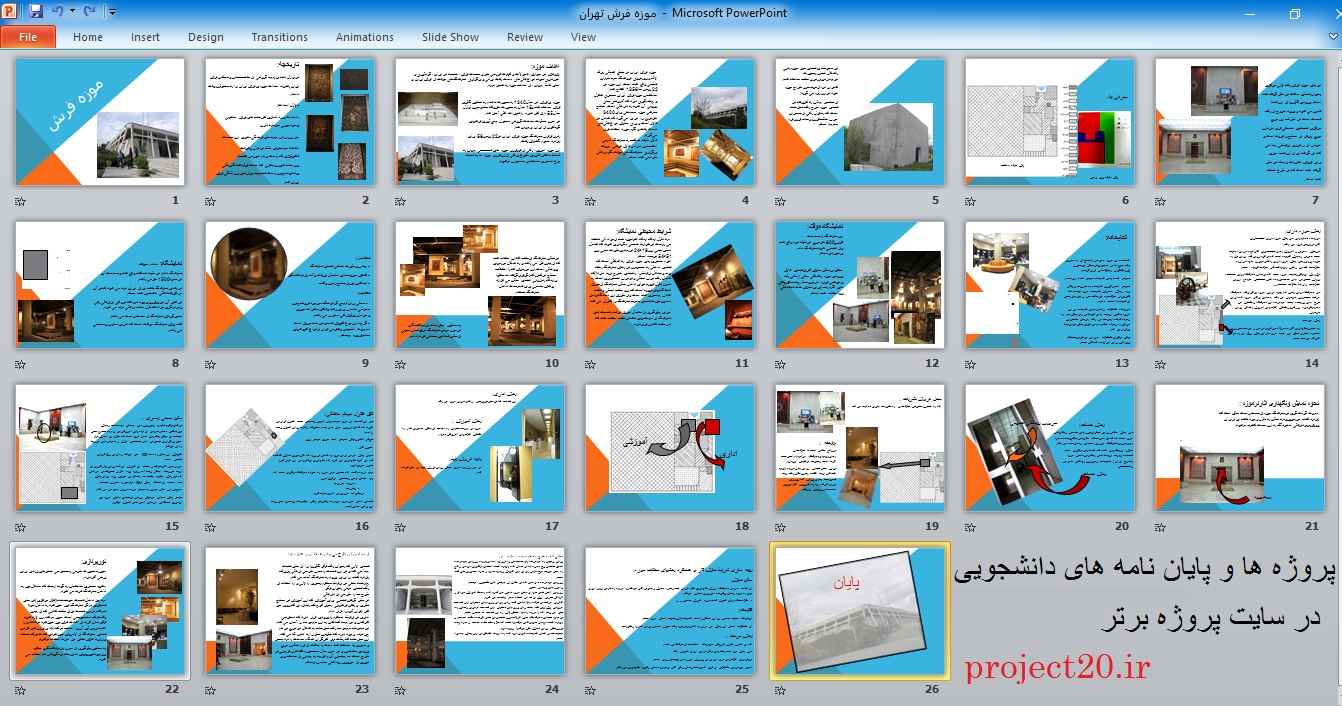
Task: Select slide 9 with the circular photo
Action: pyautogui.click(x=290, y=284)
